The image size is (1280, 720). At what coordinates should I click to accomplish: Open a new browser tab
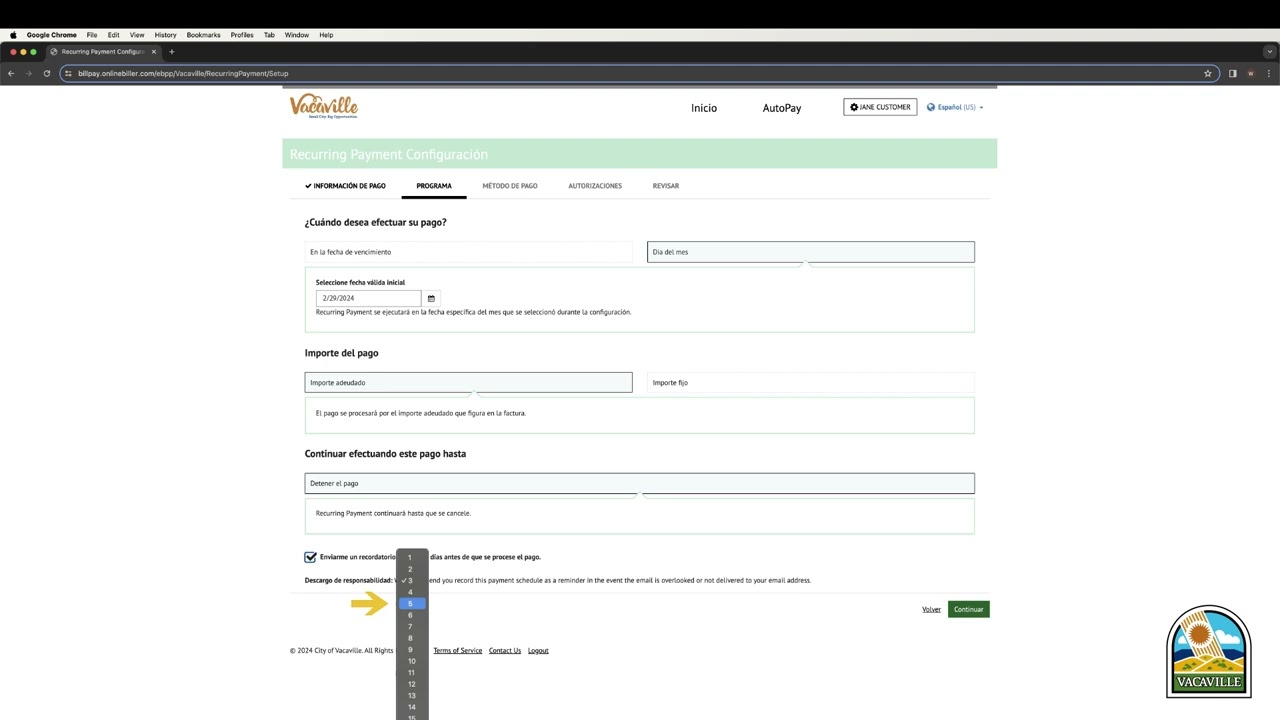(x=171, y=51)
